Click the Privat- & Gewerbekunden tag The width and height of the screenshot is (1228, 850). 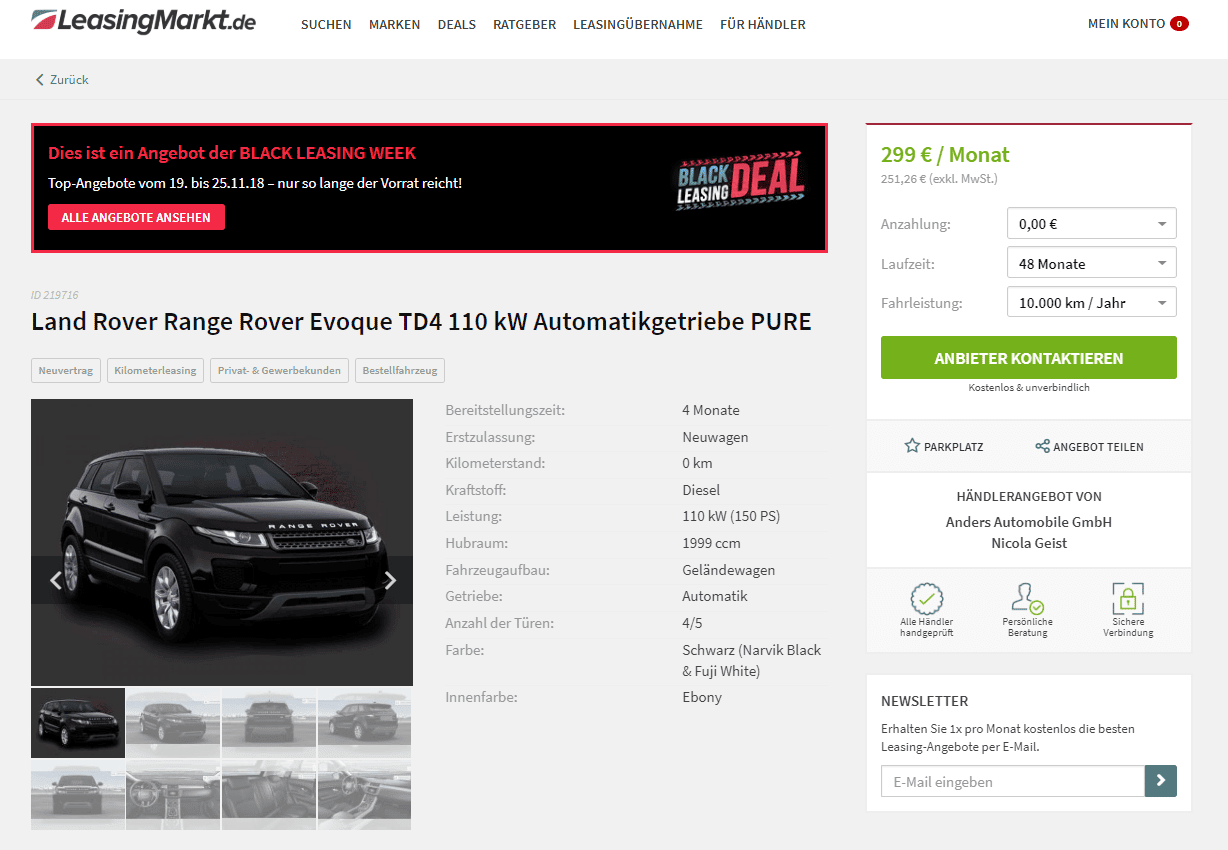(x=279, y=371)
